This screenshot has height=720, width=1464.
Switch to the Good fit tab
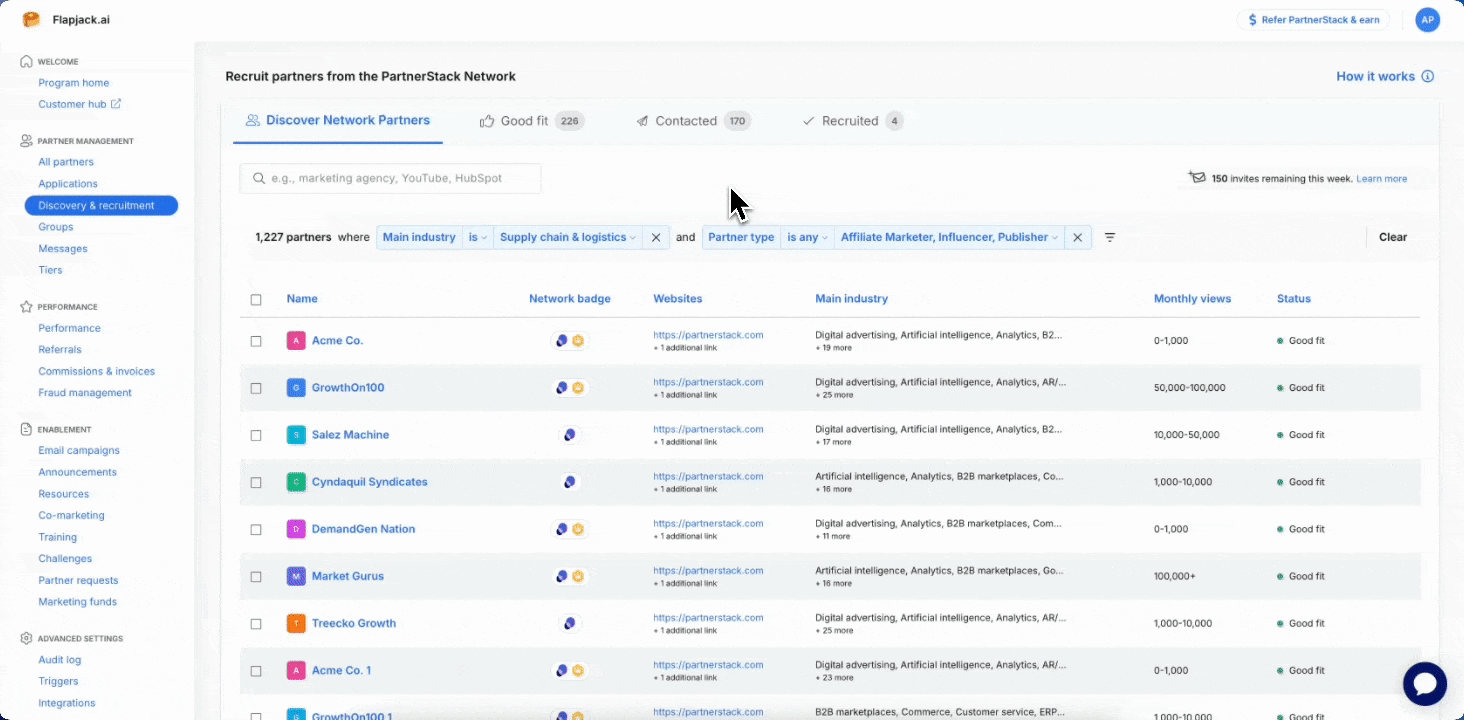[532, 121]
